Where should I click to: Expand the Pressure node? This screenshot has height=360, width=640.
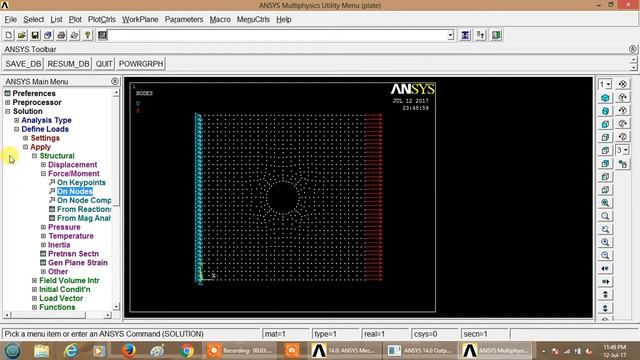[43, 227]
